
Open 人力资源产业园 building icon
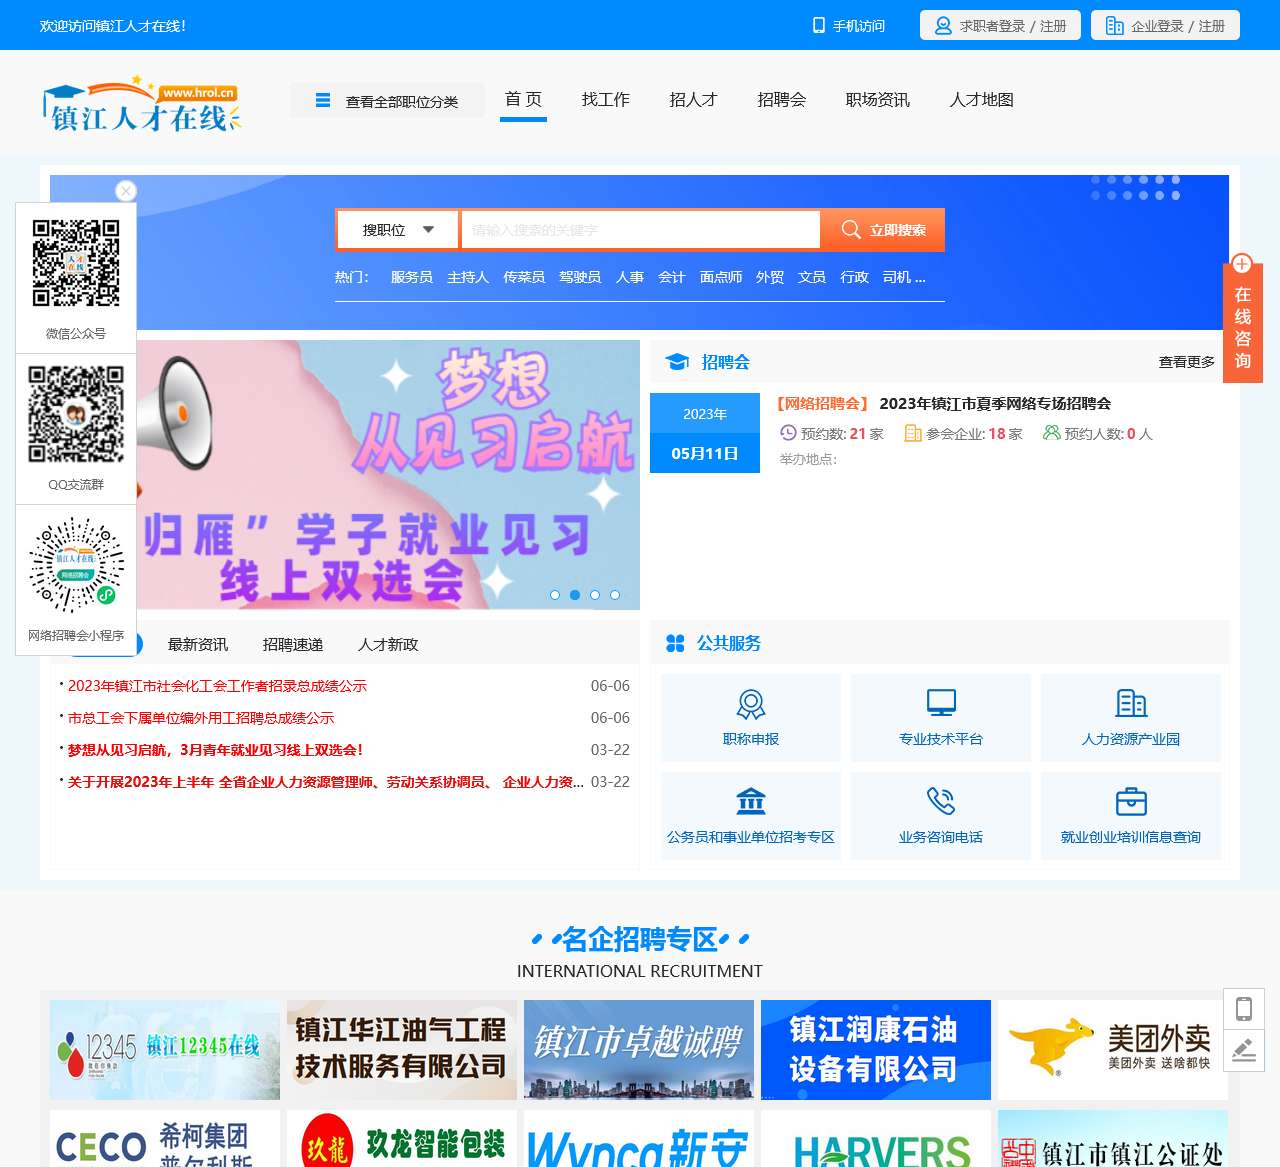(x=1131, y=703)
